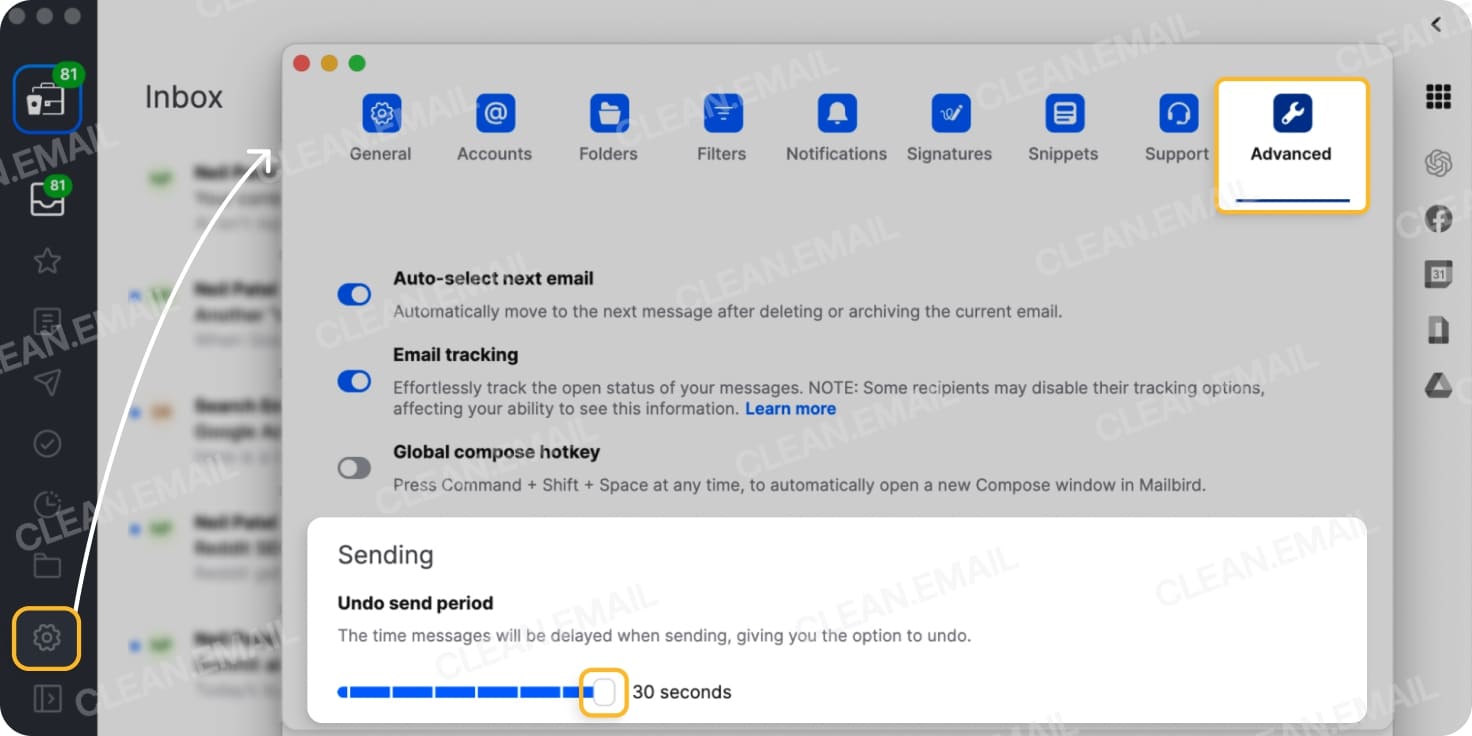Screen dimensions: 1472x736
Task: Open the Support tab
Action: tap(1176, 126)
